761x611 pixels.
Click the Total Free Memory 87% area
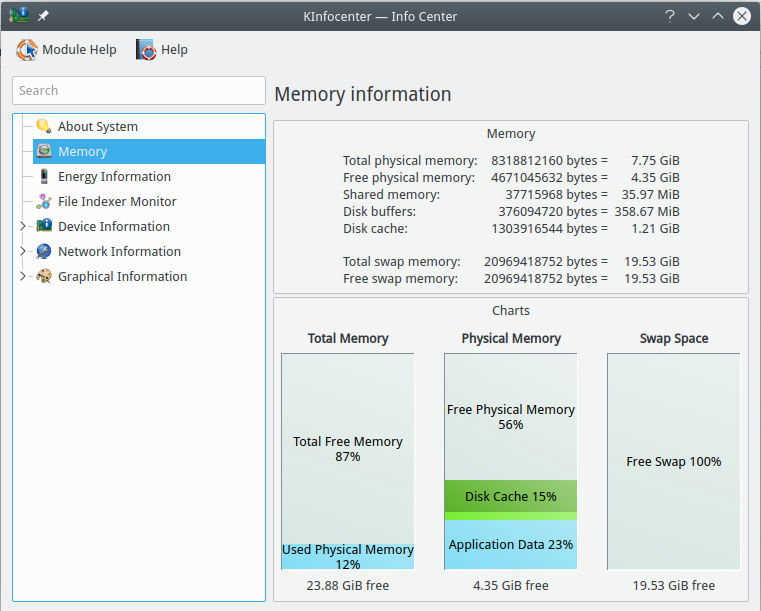pos(347,449)
